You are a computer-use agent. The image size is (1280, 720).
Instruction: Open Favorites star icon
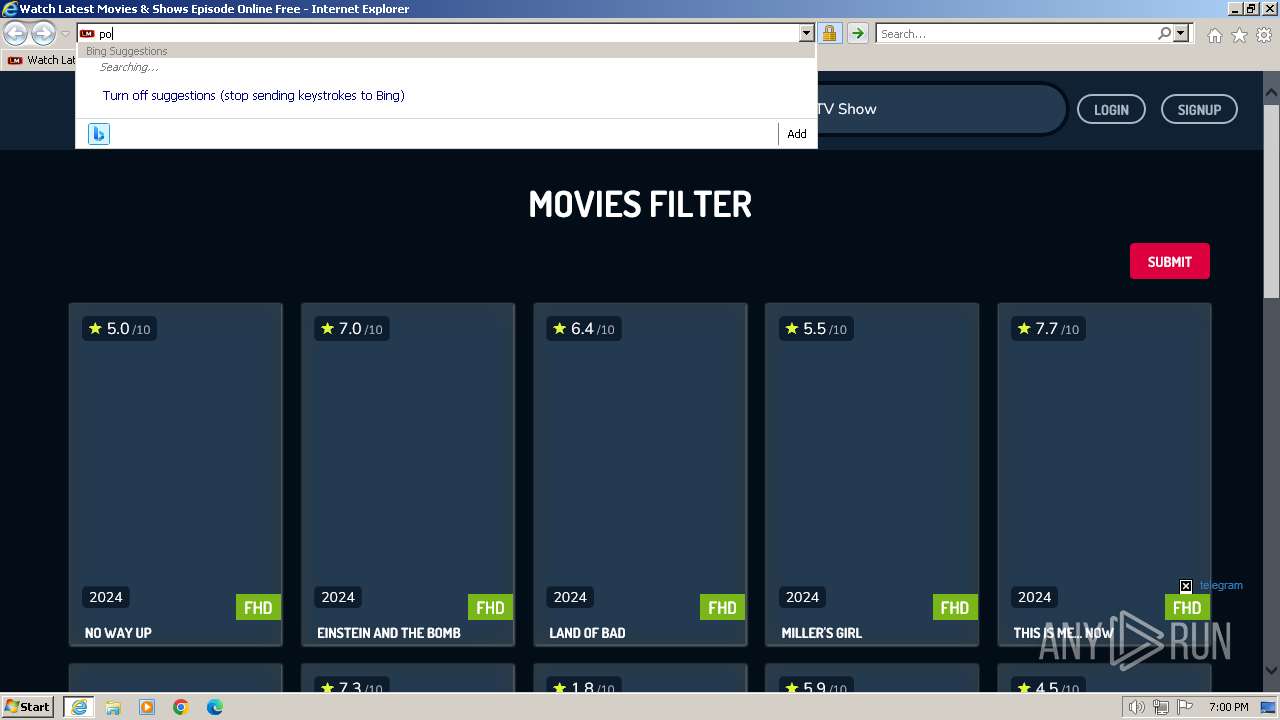pos(1239,35)
